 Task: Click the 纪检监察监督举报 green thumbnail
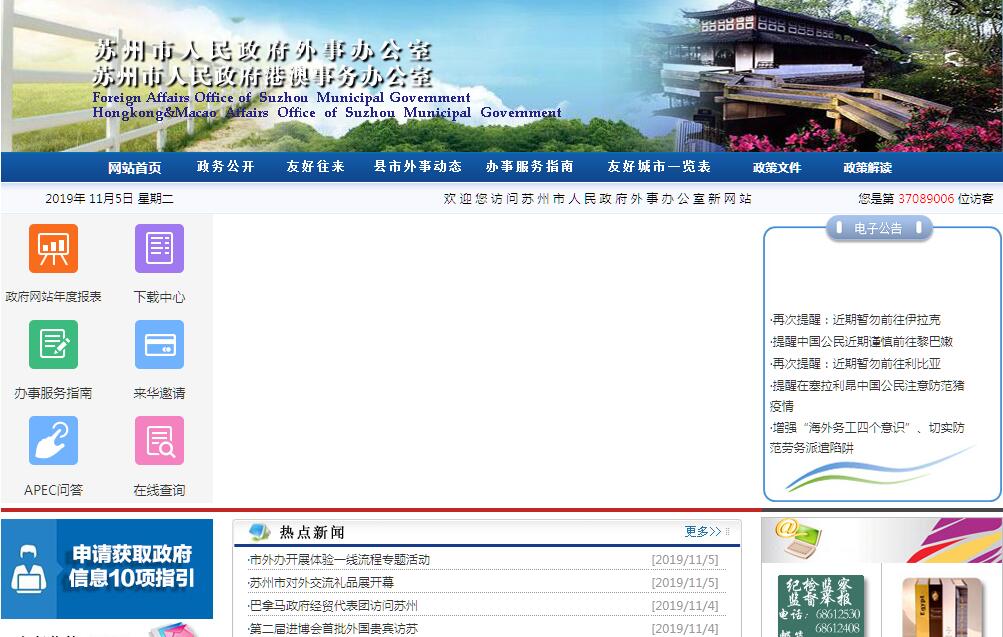[x=820, y=605]
